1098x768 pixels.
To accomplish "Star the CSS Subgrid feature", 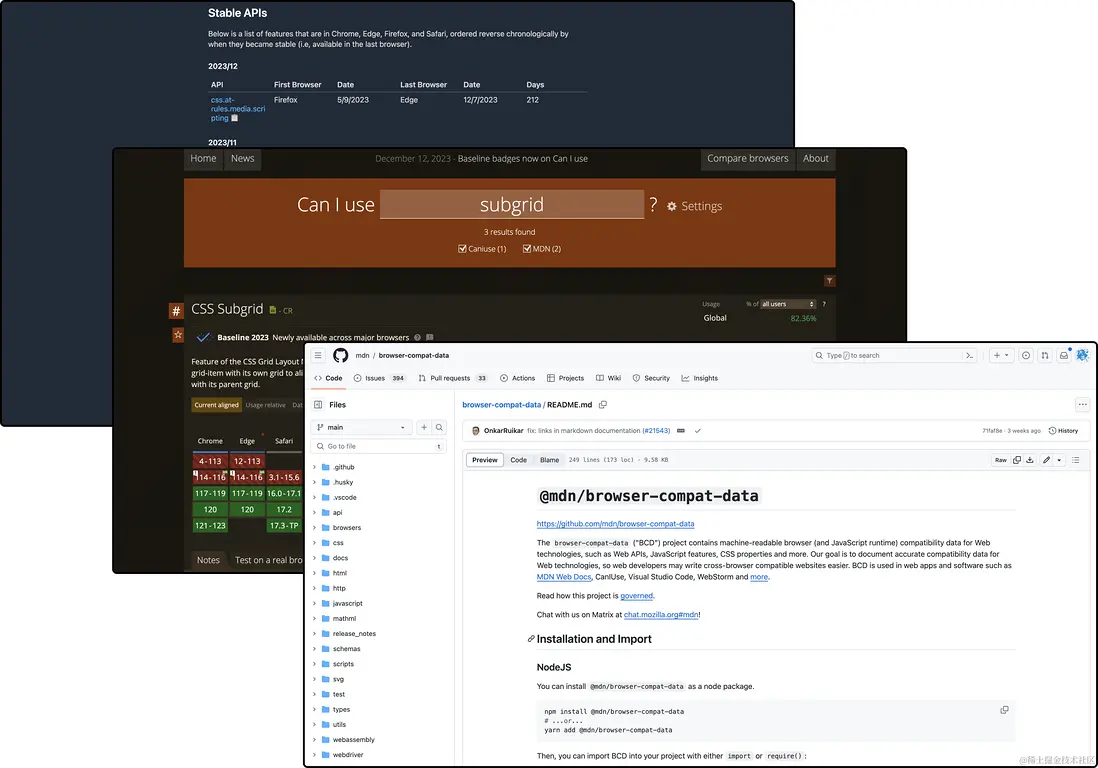I will point(178,335).
